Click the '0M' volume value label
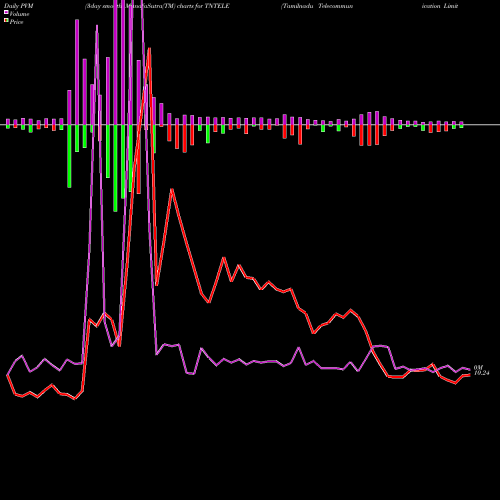This screenshot has height=500, width=500. (x=478, y=367)
